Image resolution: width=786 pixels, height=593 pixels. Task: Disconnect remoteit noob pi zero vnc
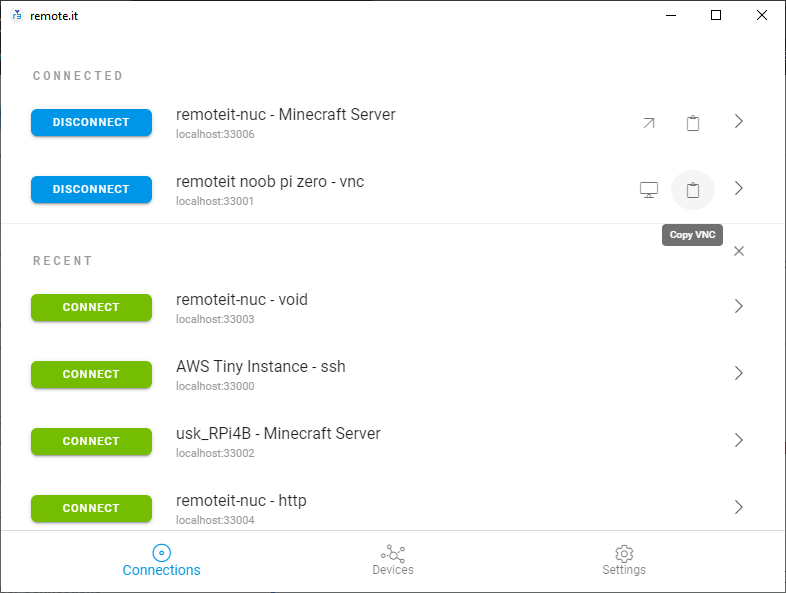click(91, 189)
